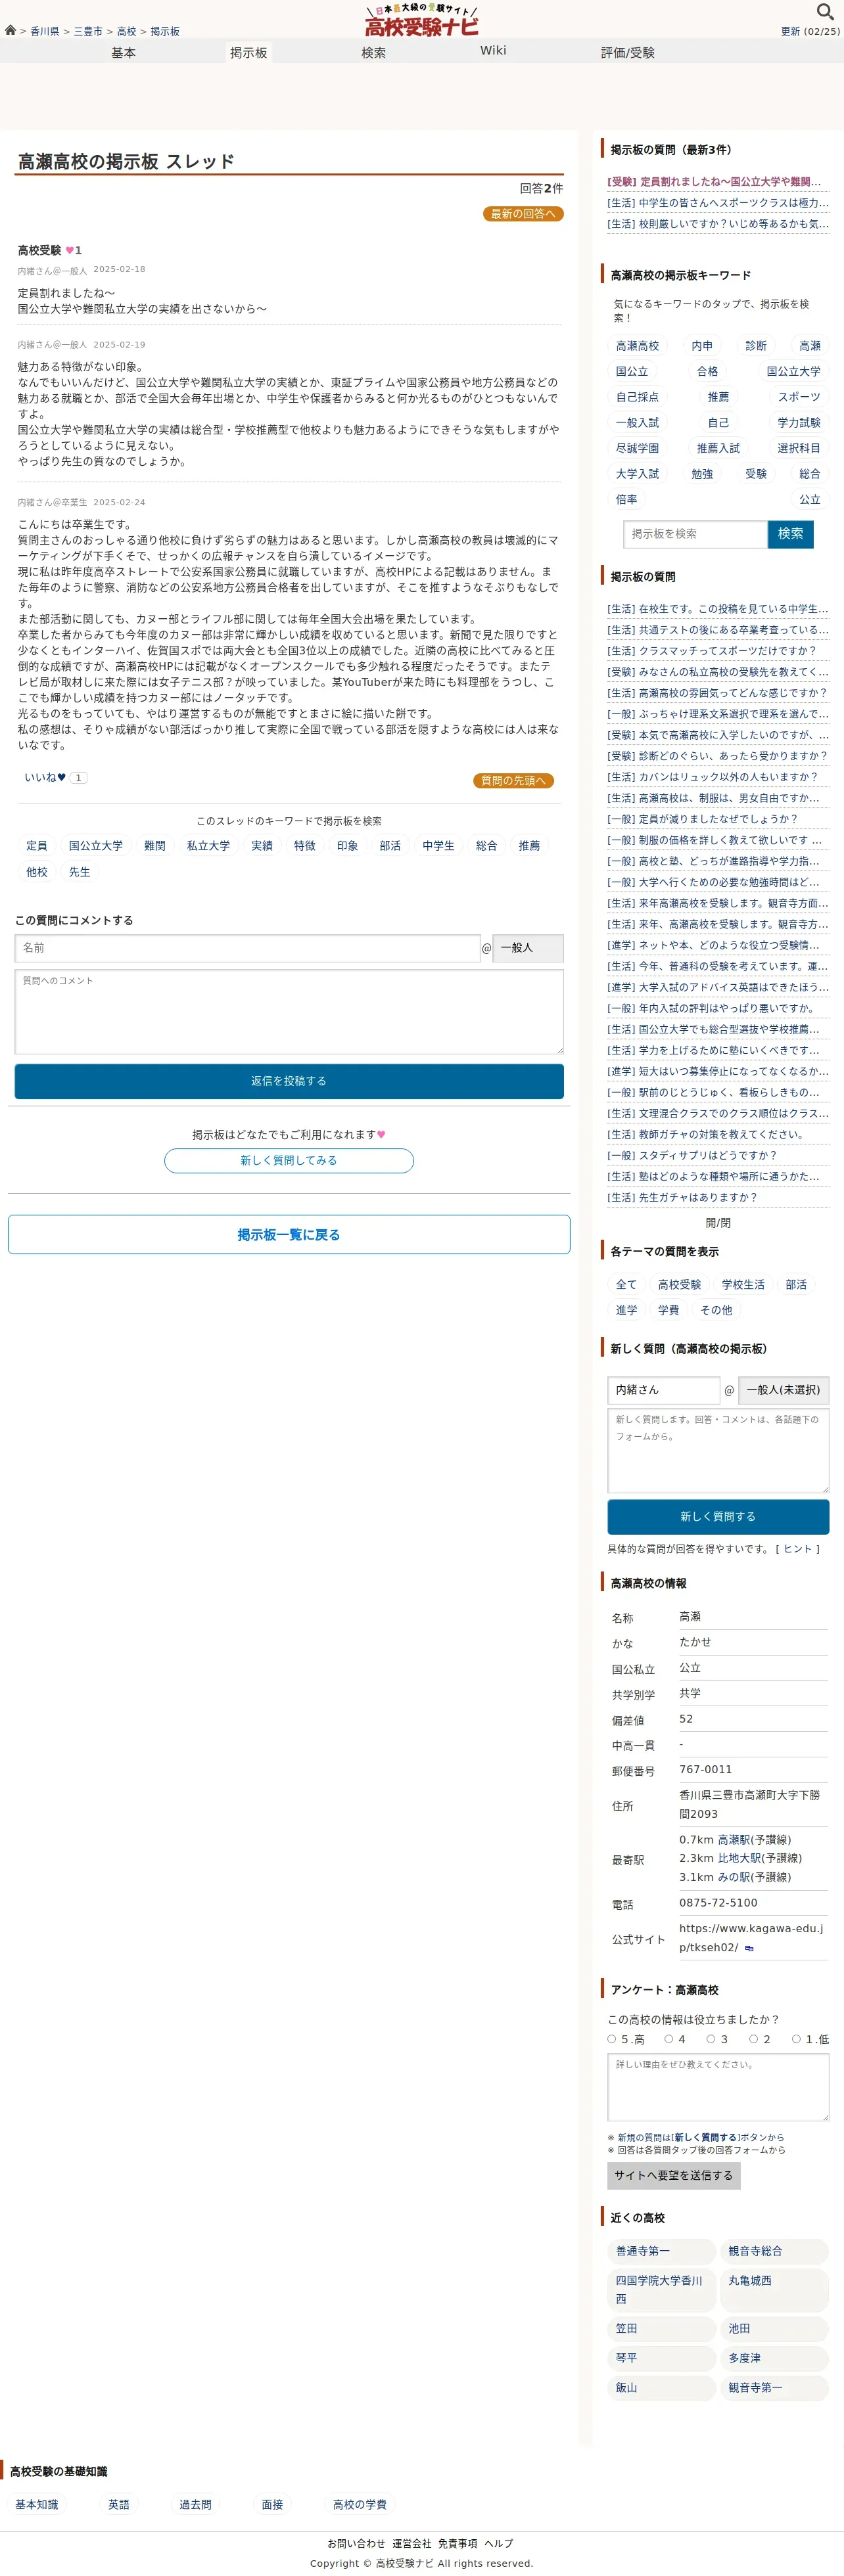Screen dimensions: 844x2576
Task: Focus the 名前 input field
Action: click(x=248, y=948)
